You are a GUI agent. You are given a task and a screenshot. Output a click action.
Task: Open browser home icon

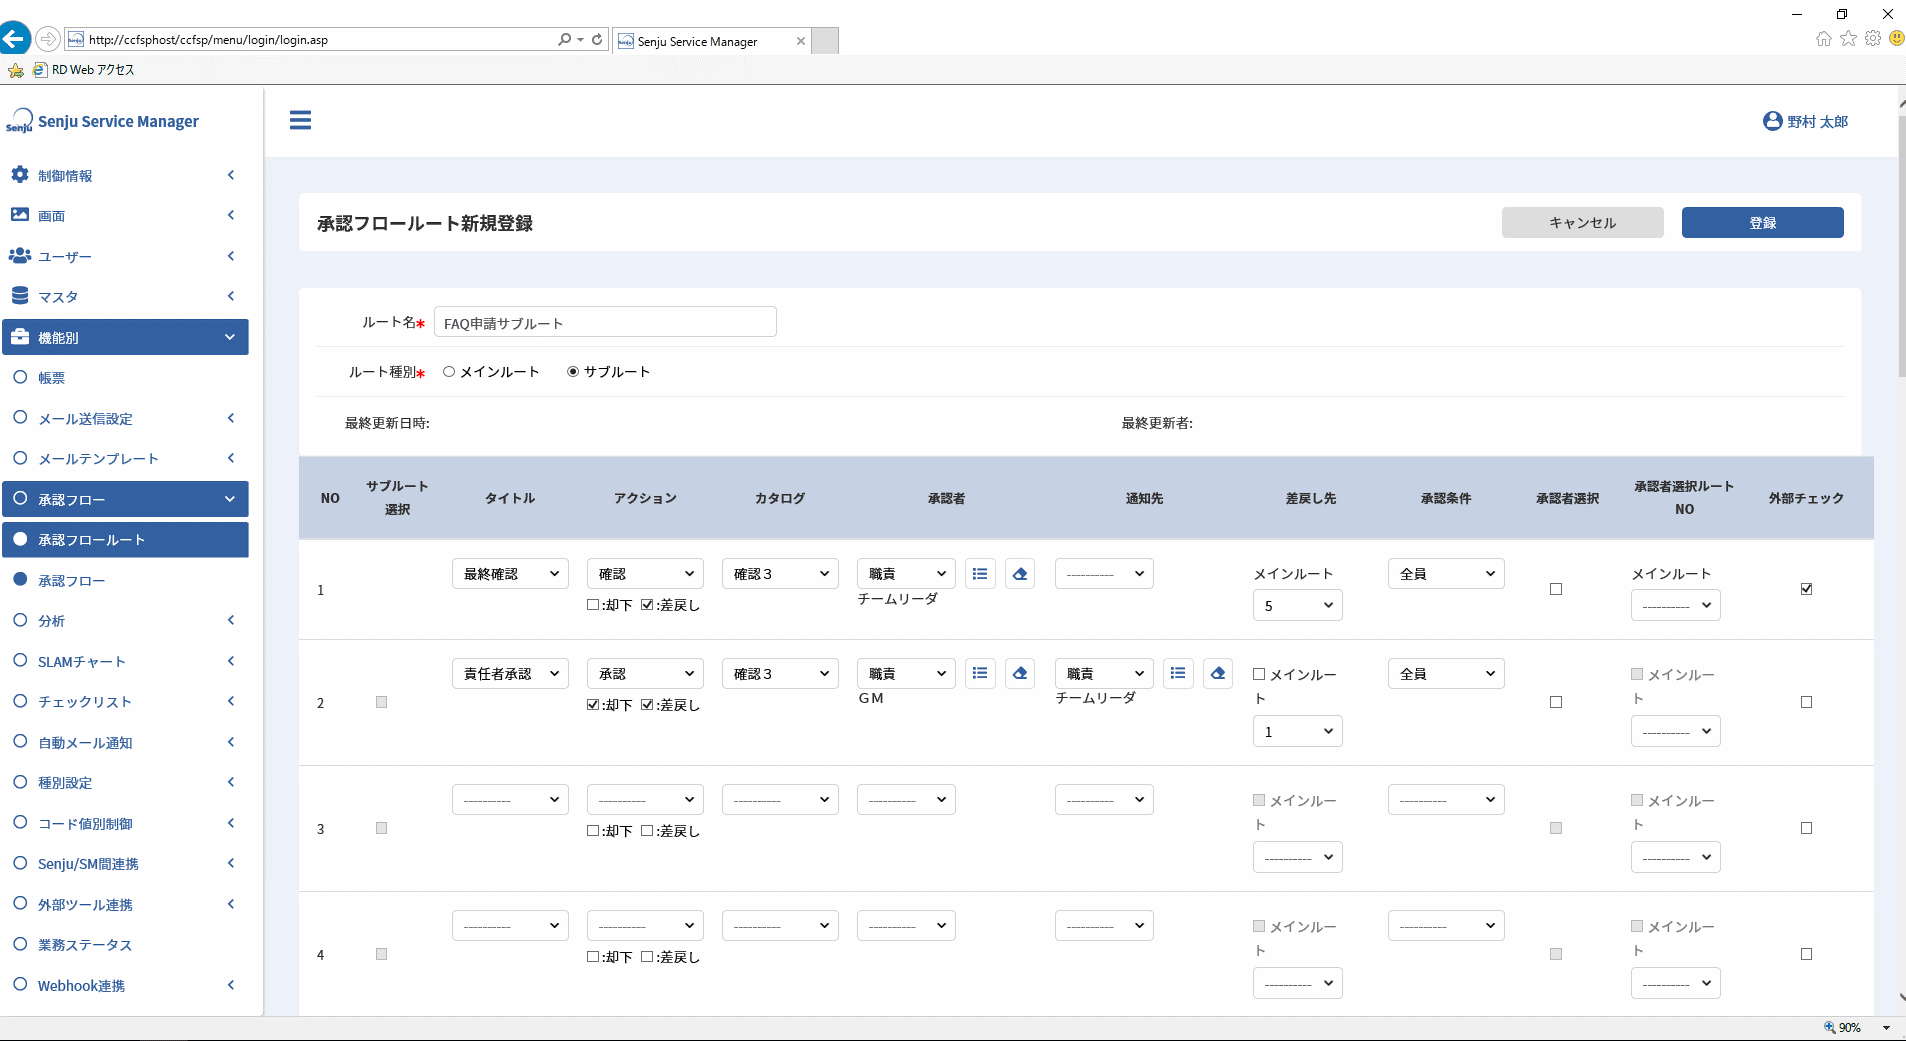[1824, 39]
